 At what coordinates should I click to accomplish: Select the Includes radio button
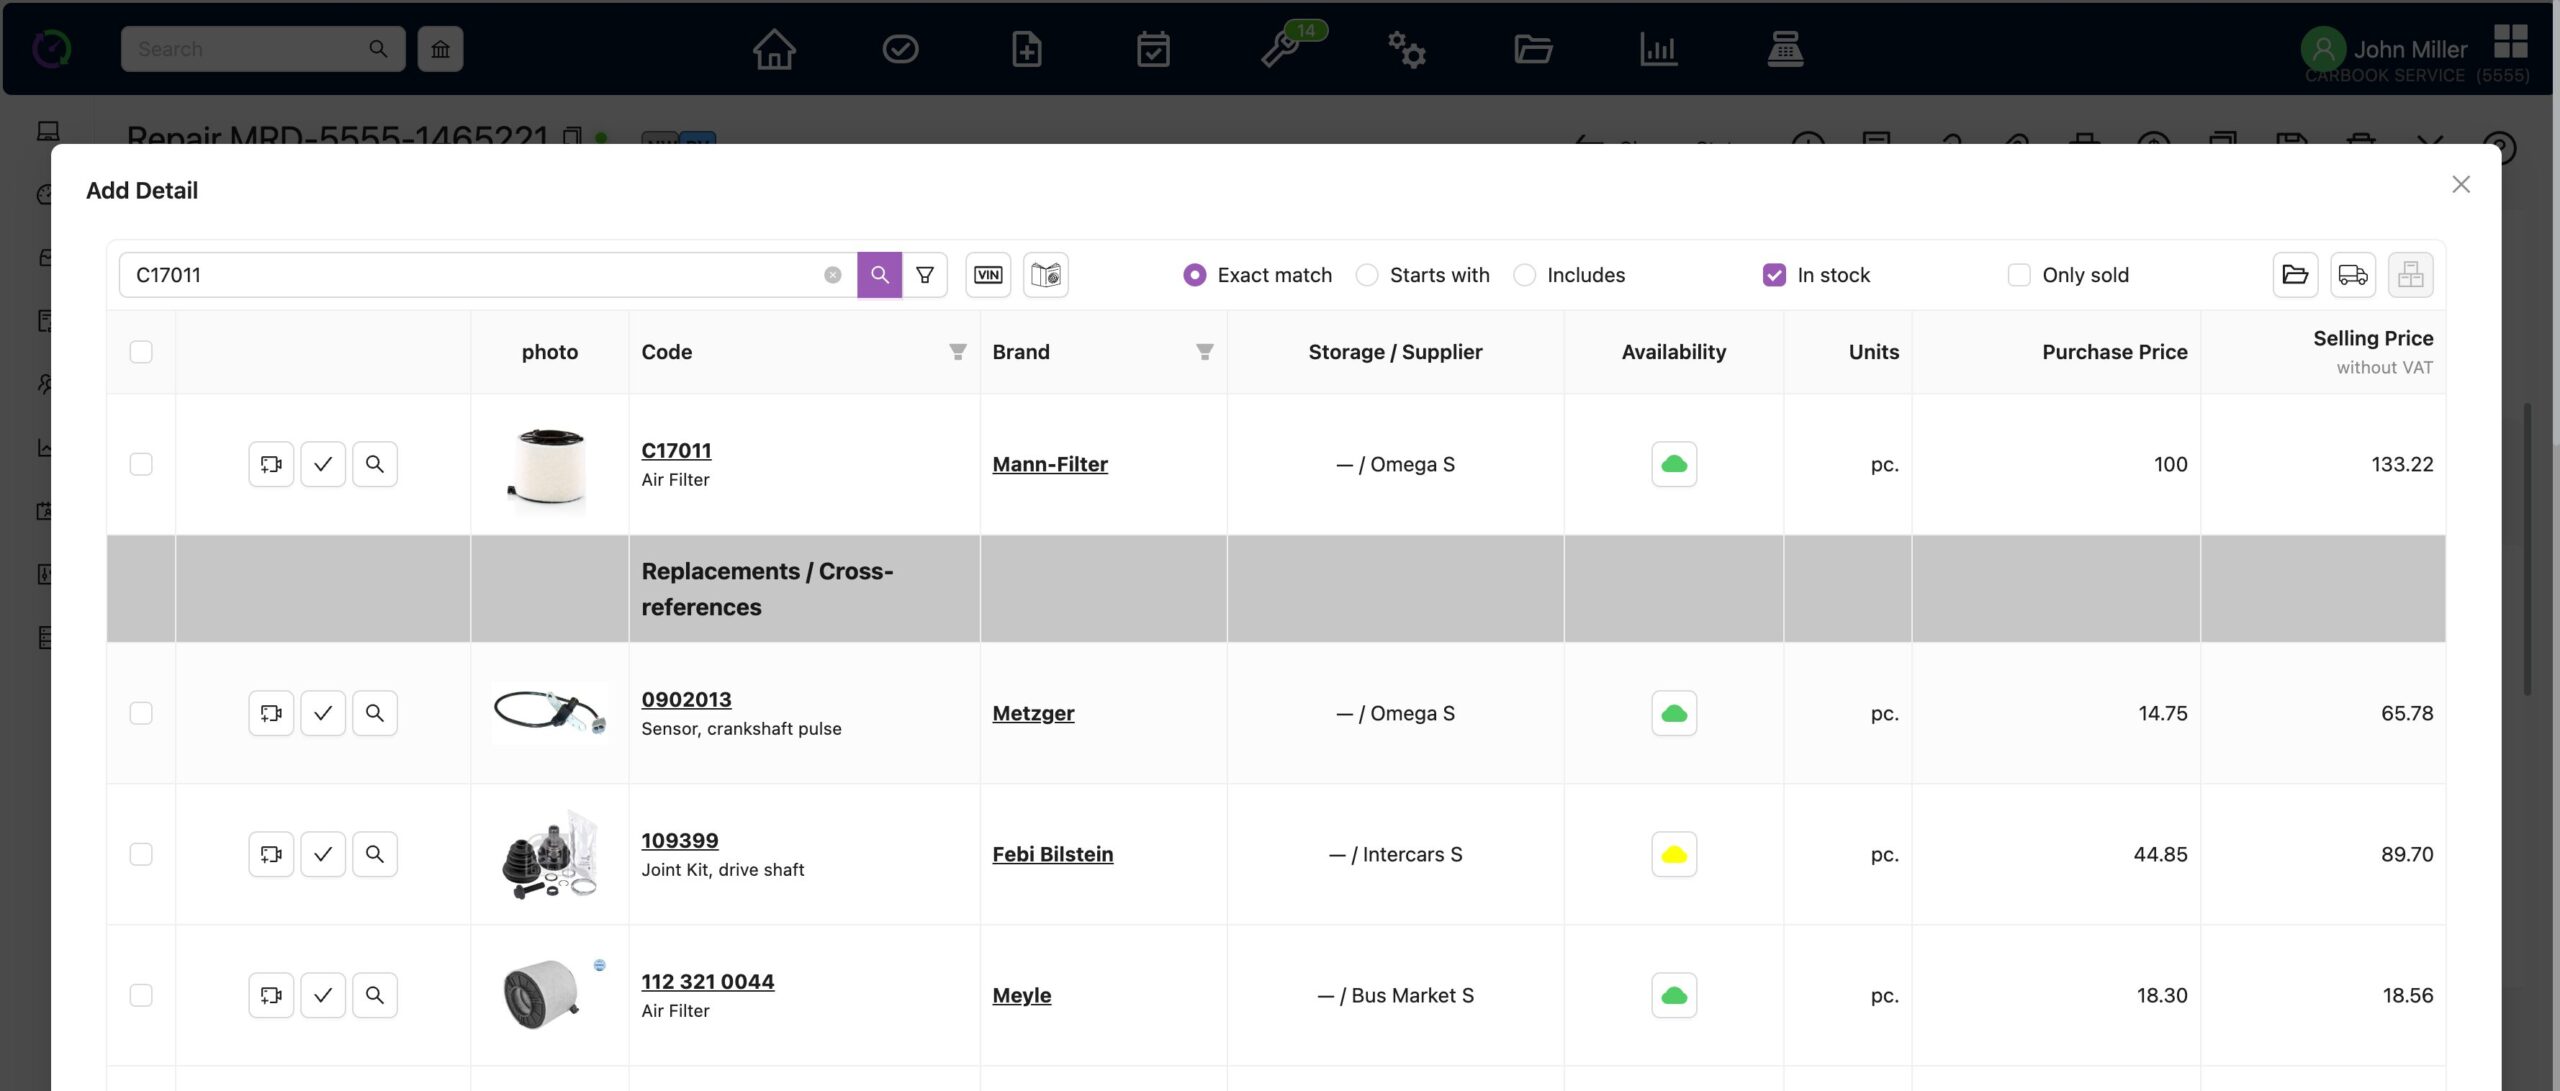click(1524, 275)
